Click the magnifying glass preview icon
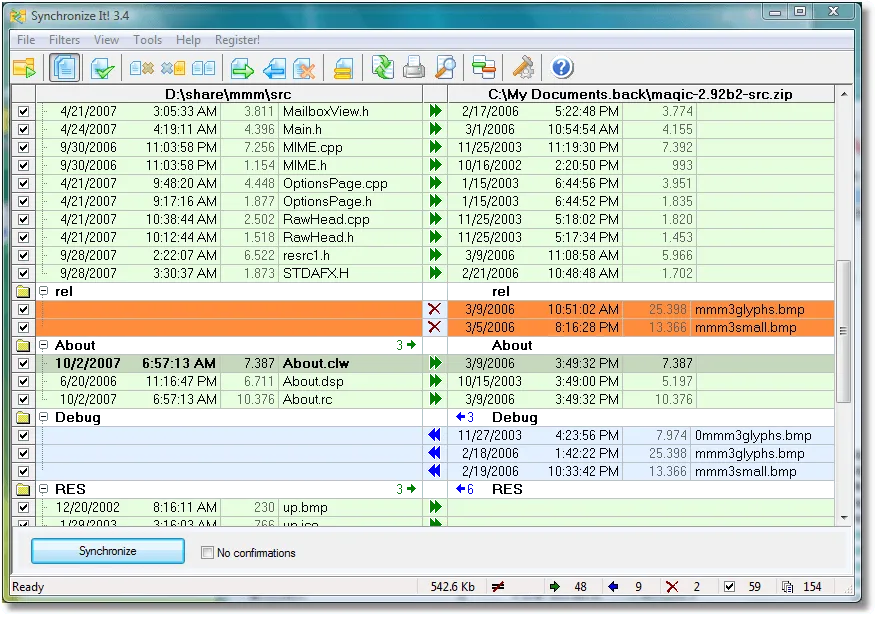 pyautogui.click(x=446, y=68)
